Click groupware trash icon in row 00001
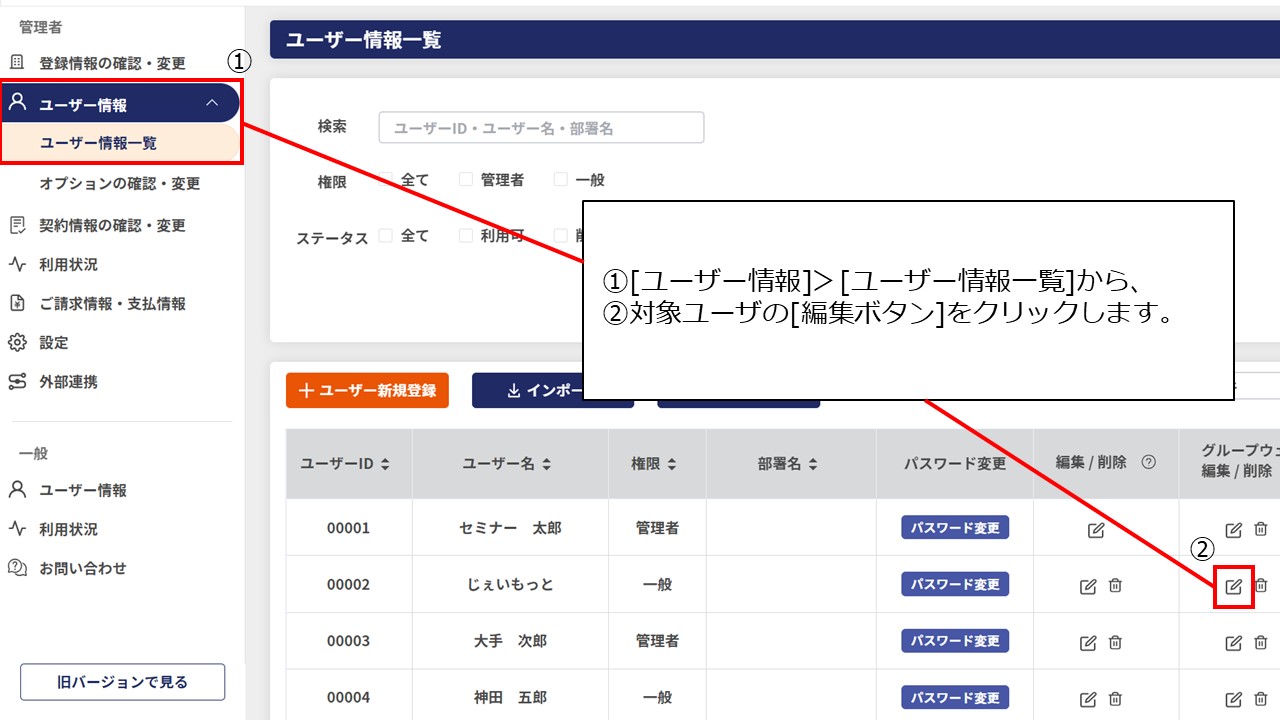1280x720 pixels. coord(1261,529)
